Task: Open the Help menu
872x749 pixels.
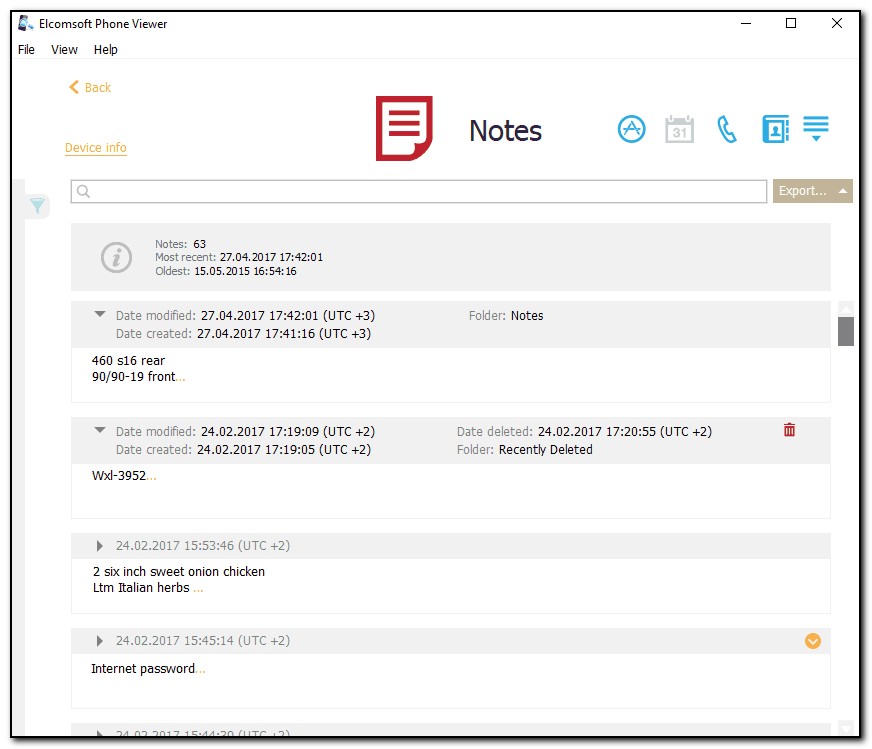Action: pyautogui.click(x=105, y=50)
